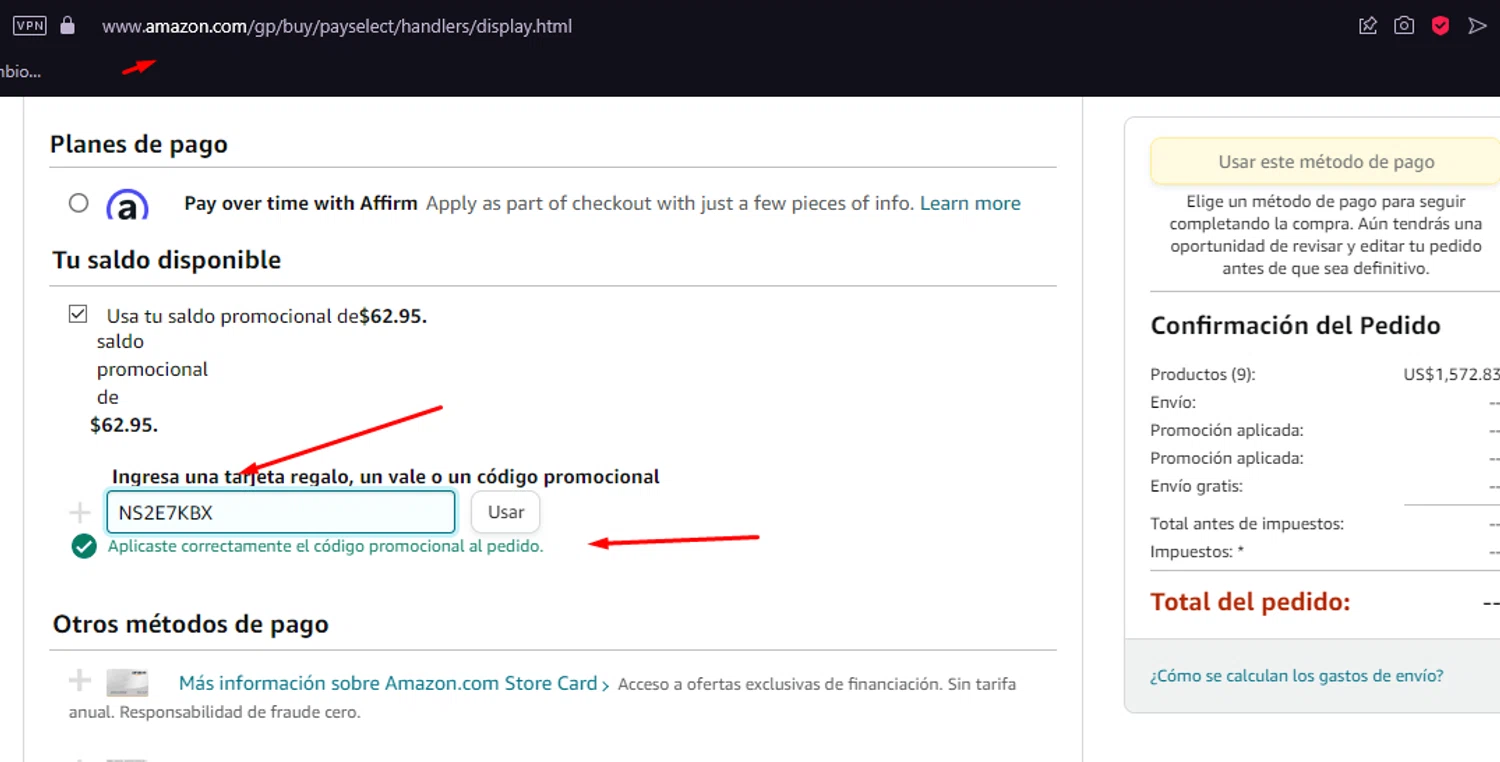The width and height of the screenshot is (1500, 762).
Task: Expand the Amazon.com Store Card option
Action: point(79,682)
